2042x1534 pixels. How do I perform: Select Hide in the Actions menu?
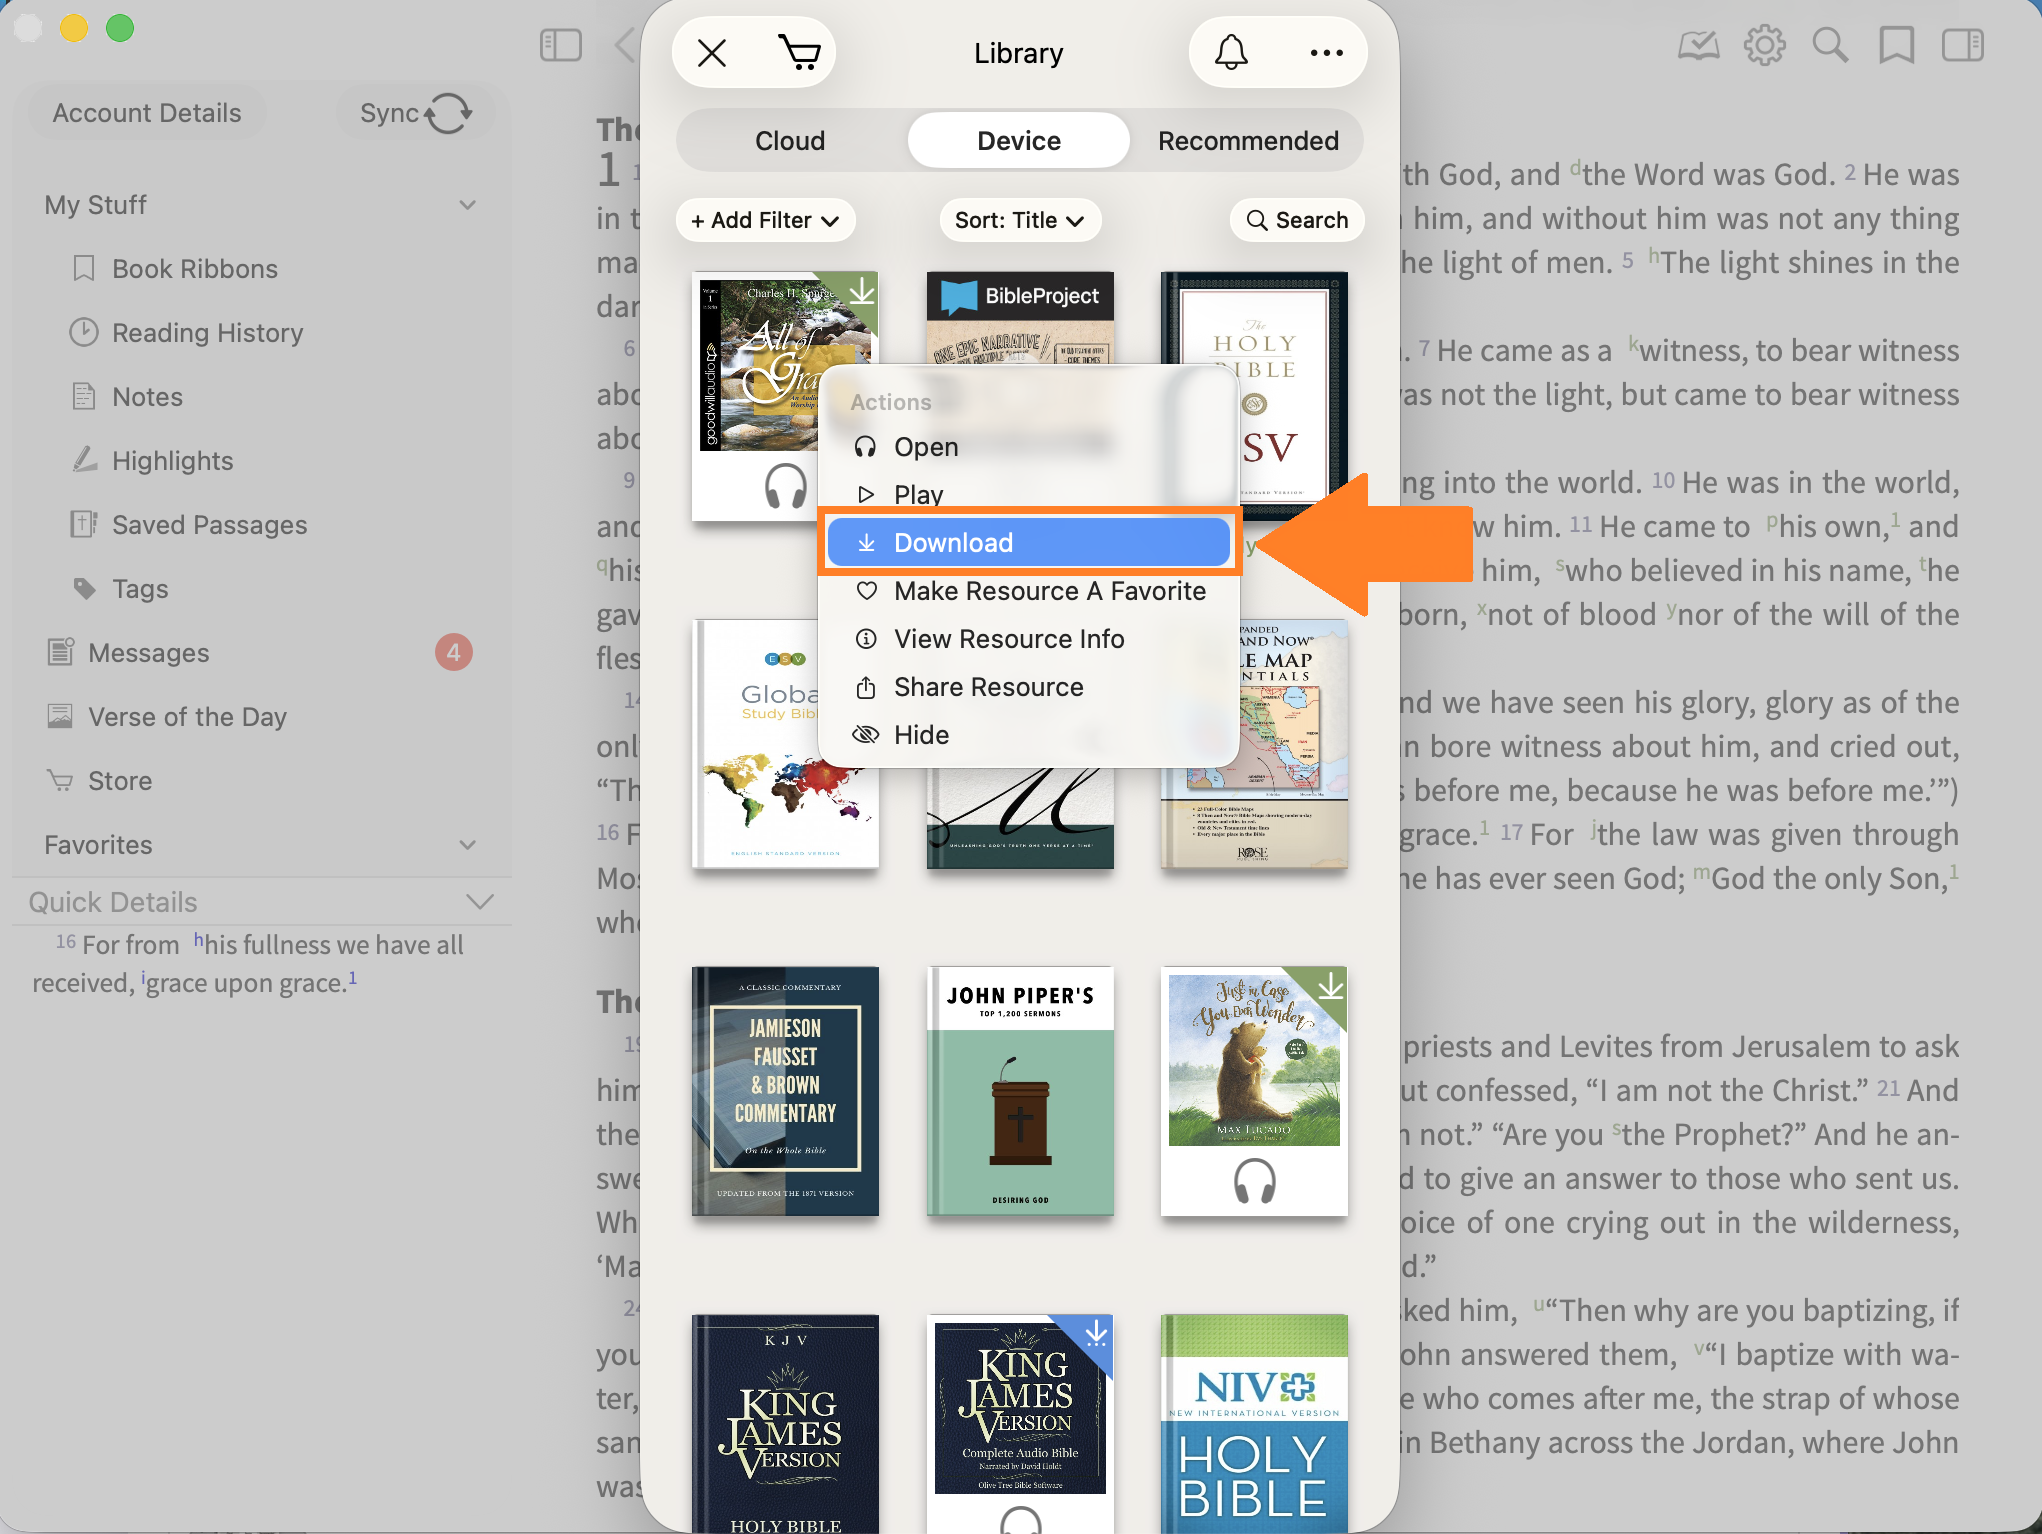tap(1029, 735)
